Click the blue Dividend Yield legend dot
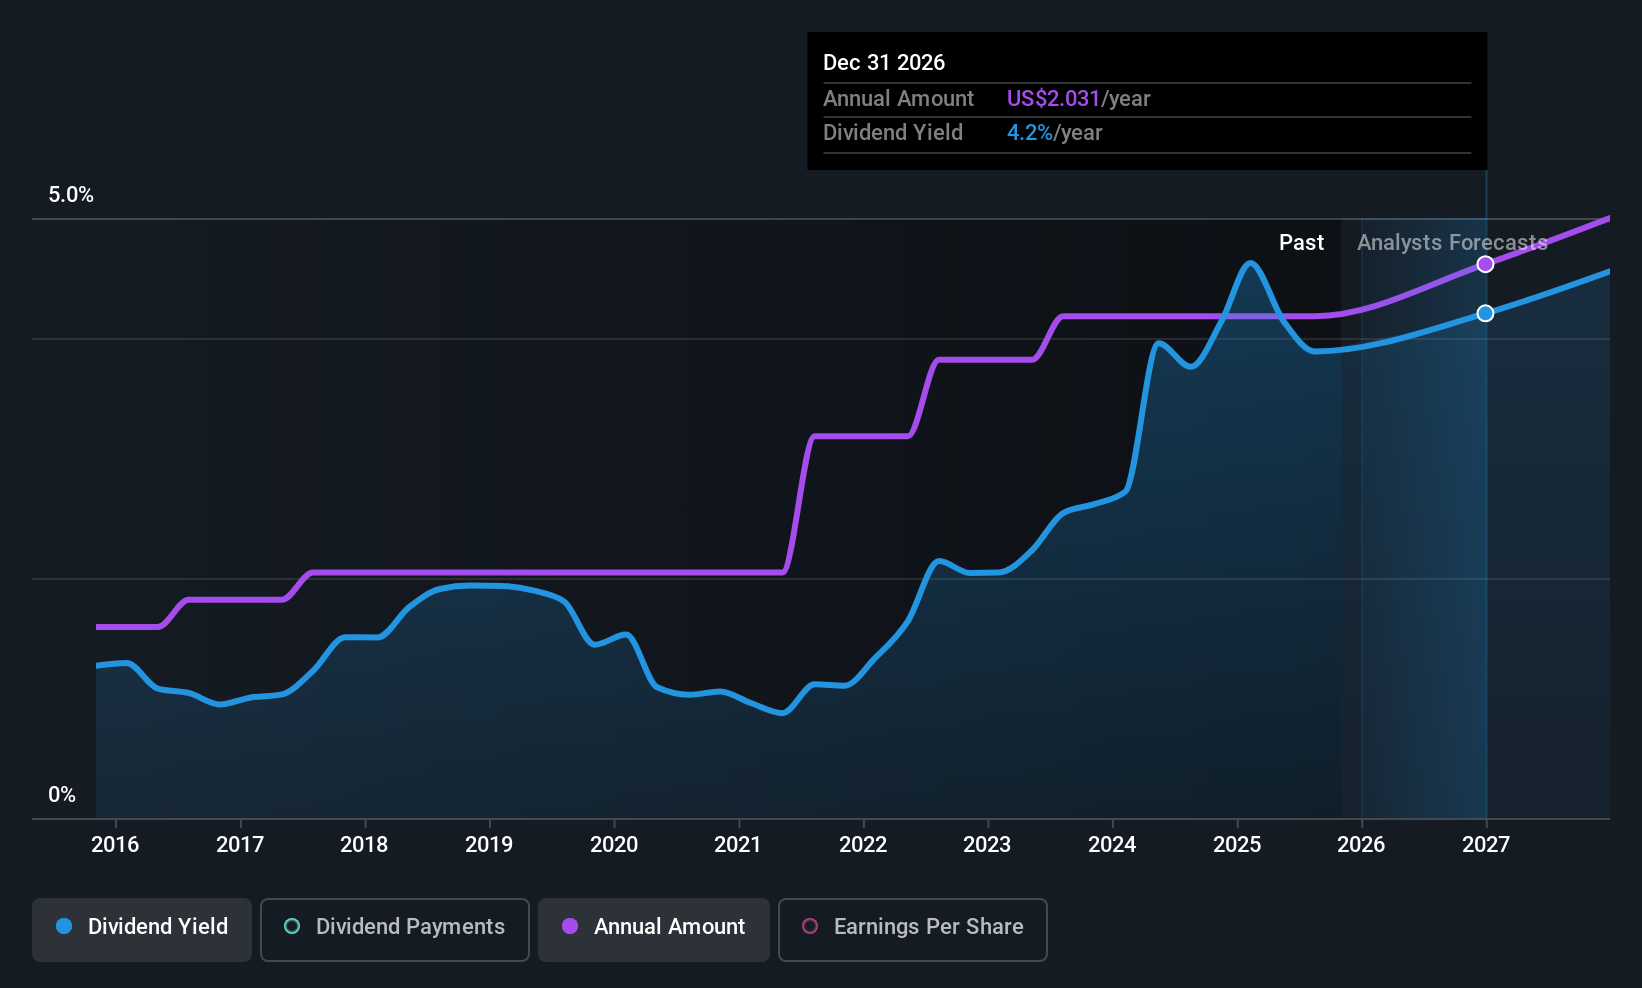The image size is (1642, 988). tap(64, 927)
